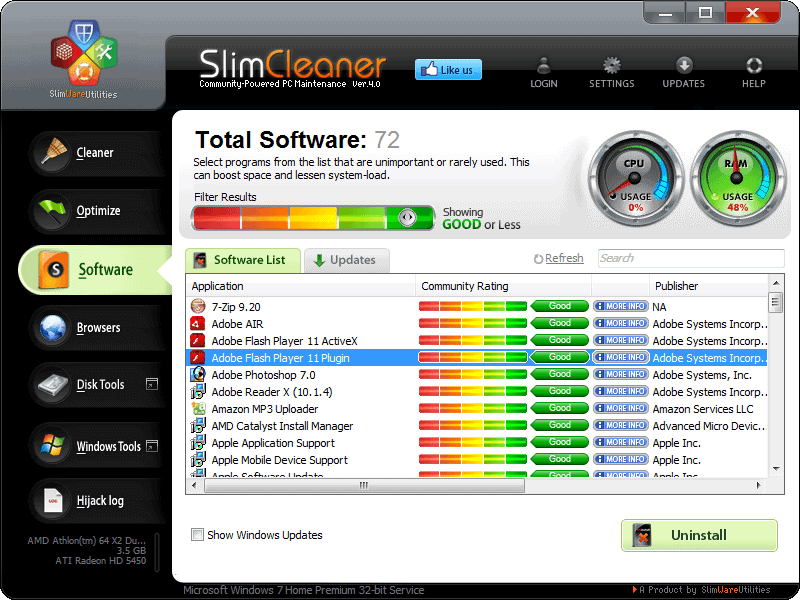Click the Uninstall button
The width and height of the screenshot is (800, 600).
tap(699, 535)
